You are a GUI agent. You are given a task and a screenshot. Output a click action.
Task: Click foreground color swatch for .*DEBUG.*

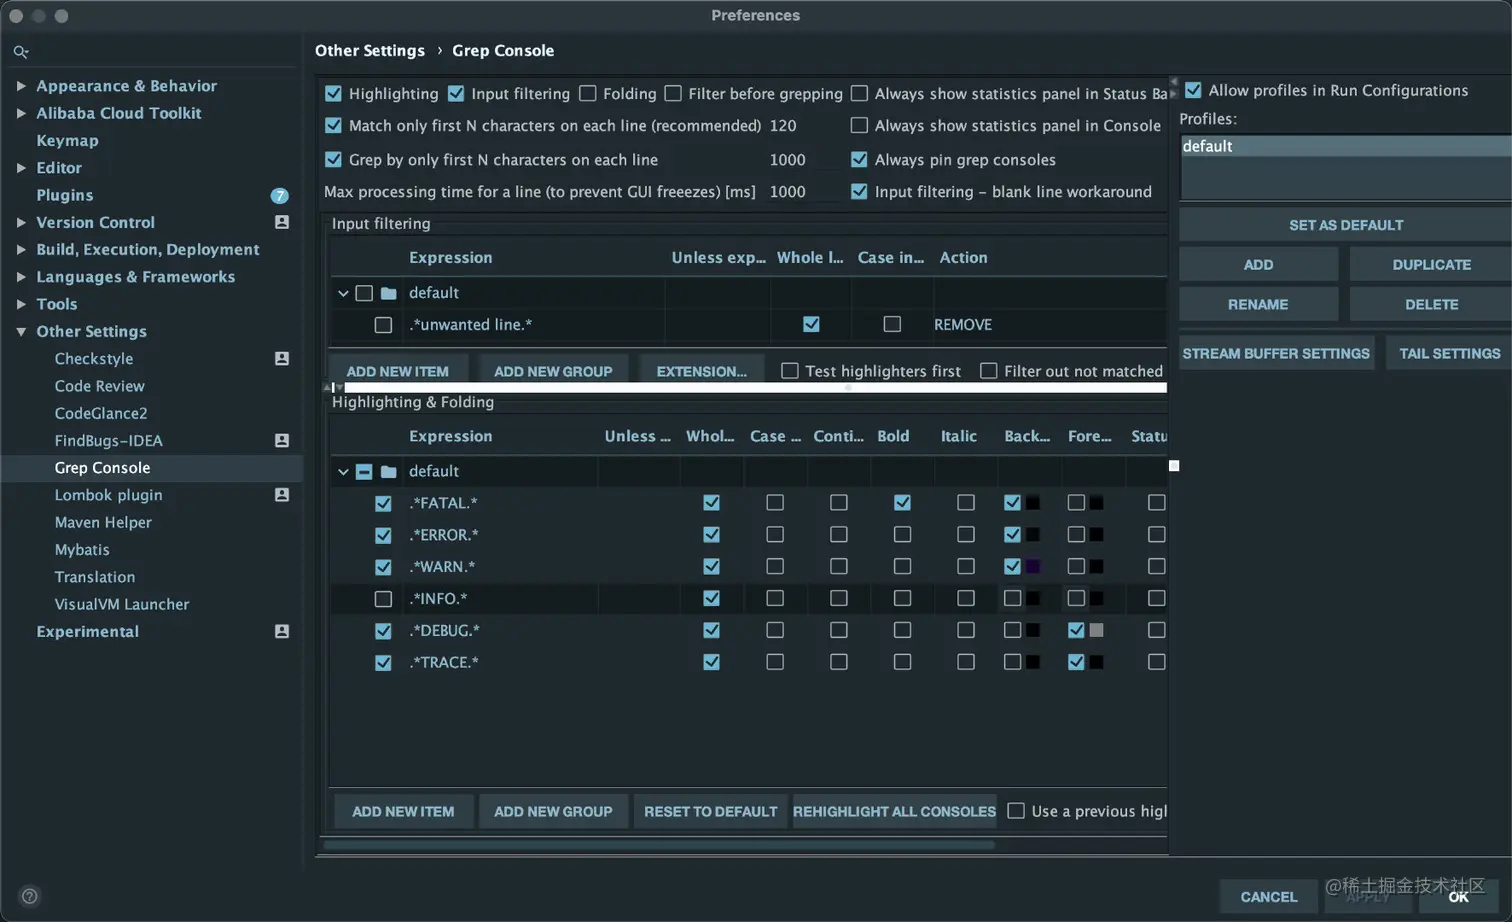(1097, 631)
